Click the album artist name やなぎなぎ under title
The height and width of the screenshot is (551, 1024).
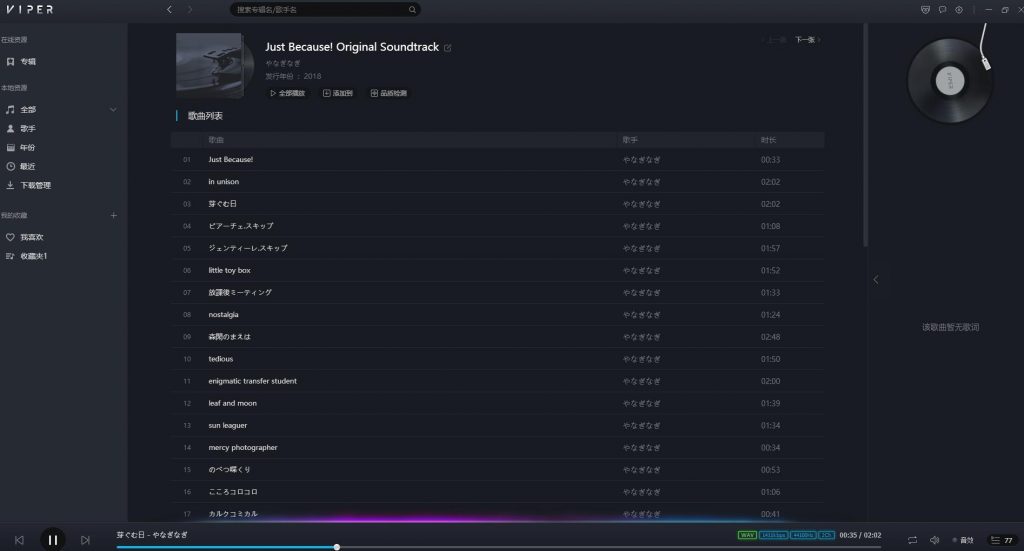[283, 63]
